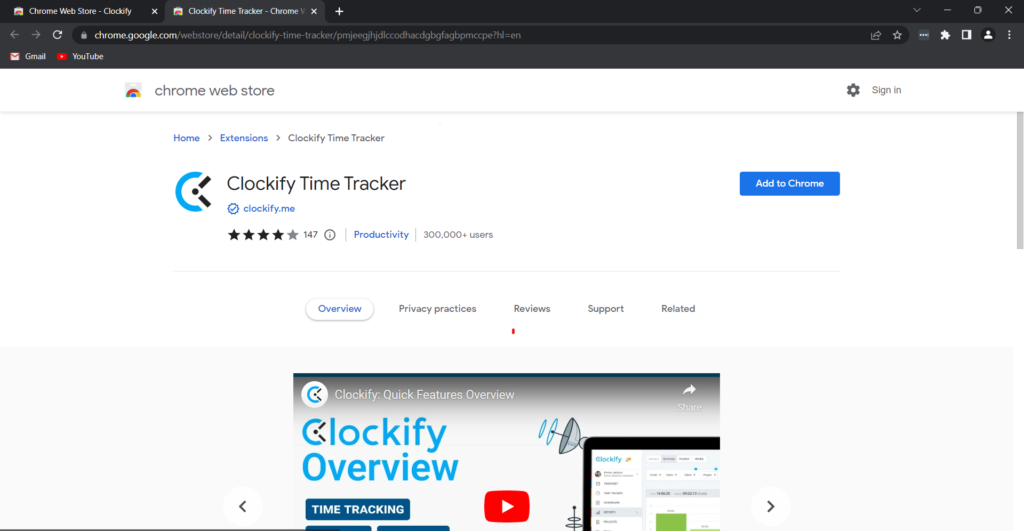Image resolution: width=1024 pixels, height=531 pixels.
Task: Open the Productivity category link
Action: pos(381,234)
